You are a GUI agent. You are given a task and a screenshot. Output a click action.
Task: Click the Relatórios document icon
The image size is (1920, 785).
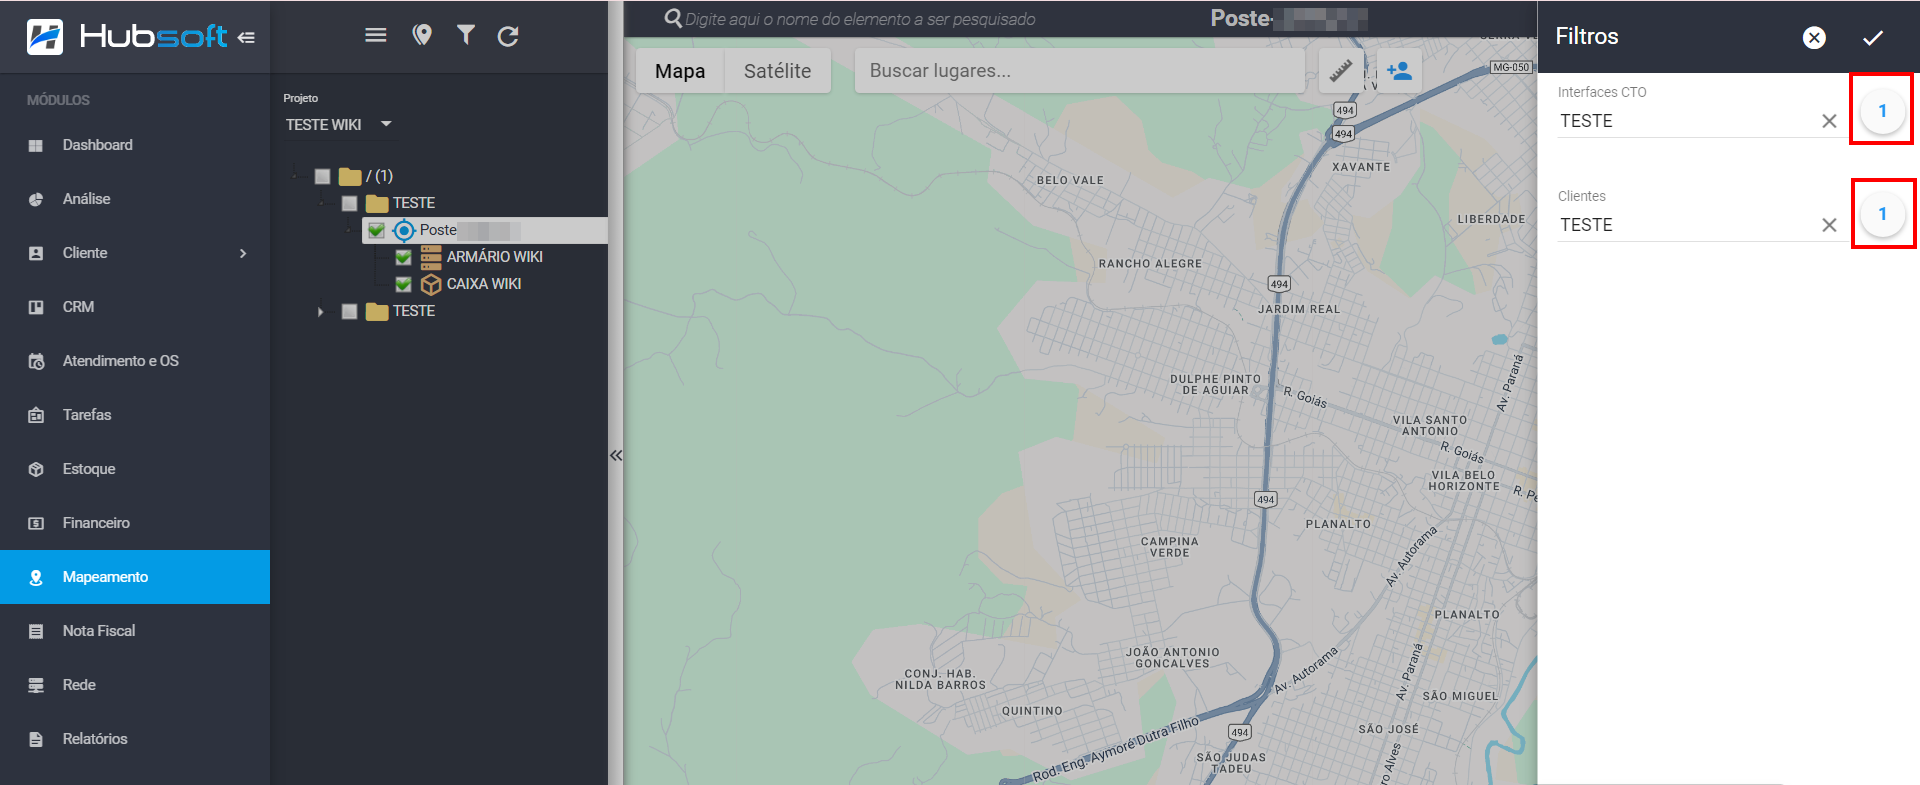tap(36, 740)
